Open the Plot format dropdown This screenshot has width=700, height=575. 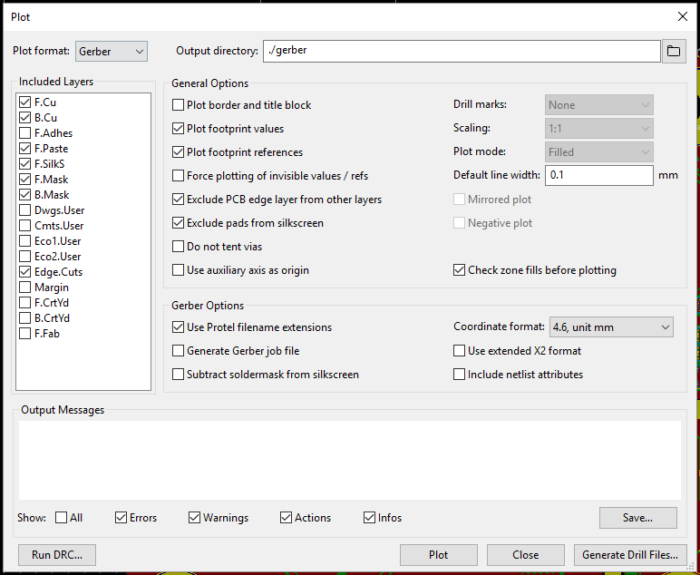click(x=111, y=51)
